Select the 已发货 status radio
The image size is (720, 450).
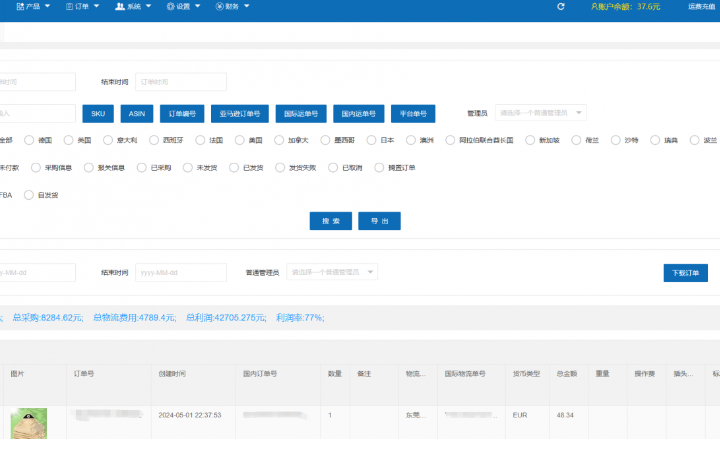234,168
